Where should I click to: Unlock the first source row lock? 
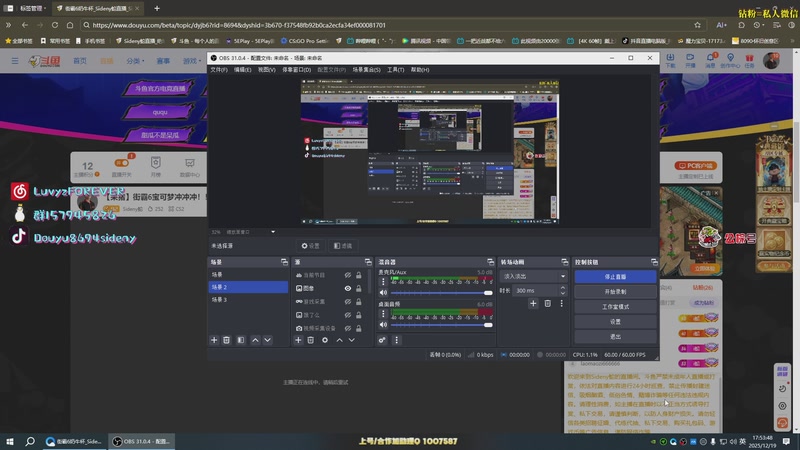(359, 275)
